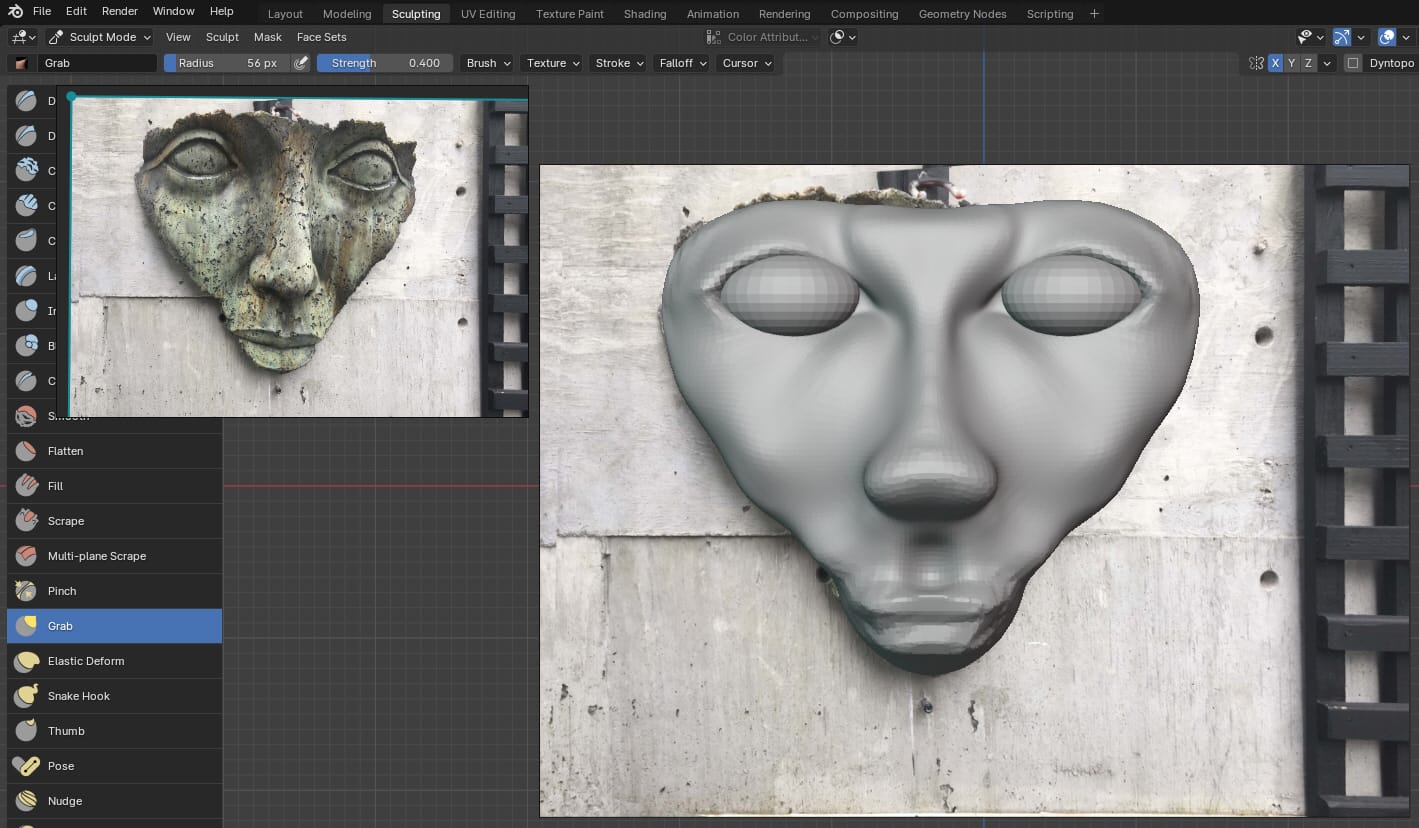The width and height of the screenshot is (1419, 828).
Task: Enable the Dyntopo checkbox
Action: coord(1353,63)
